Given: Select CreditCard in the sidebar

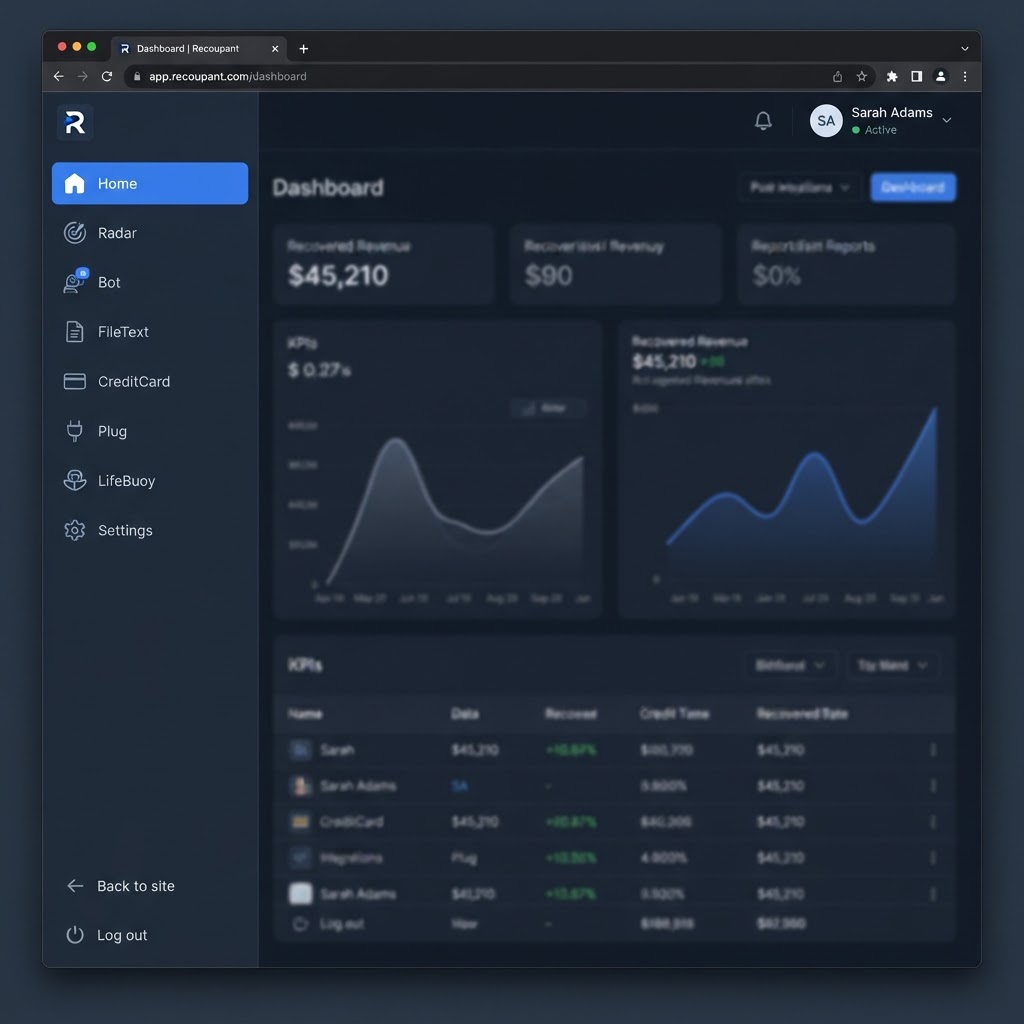Looking at the screenshot, I should pyautogui.click(x=150, y=381).
